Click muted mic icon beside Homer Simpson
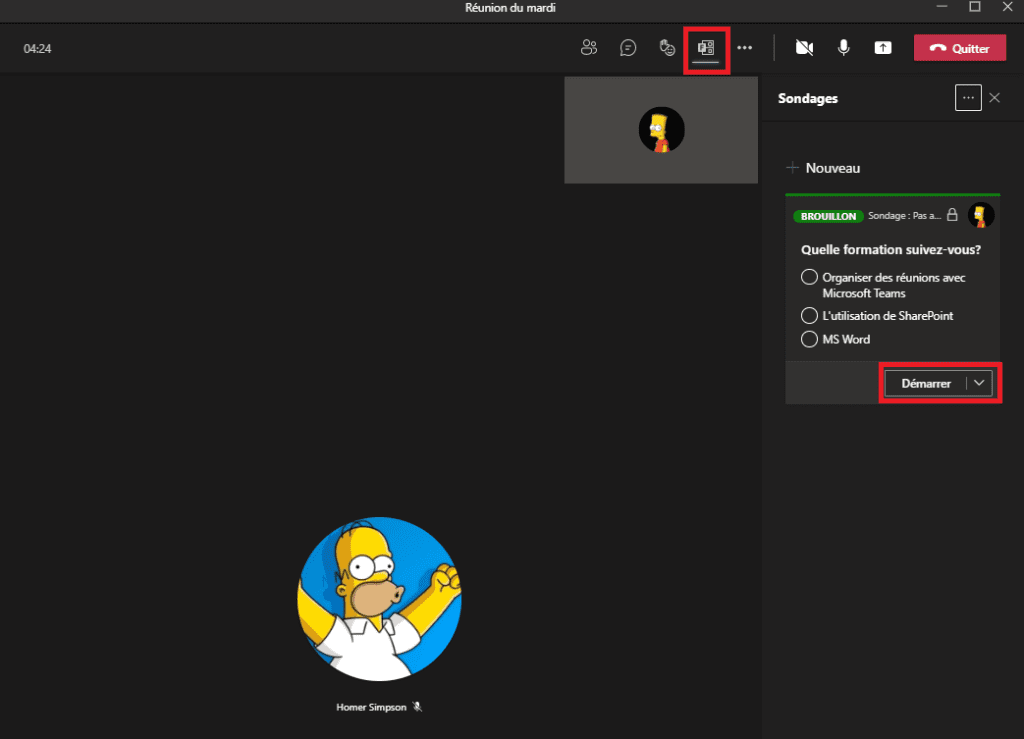Viewport: 1024px width, 739px height. (417, 707)
